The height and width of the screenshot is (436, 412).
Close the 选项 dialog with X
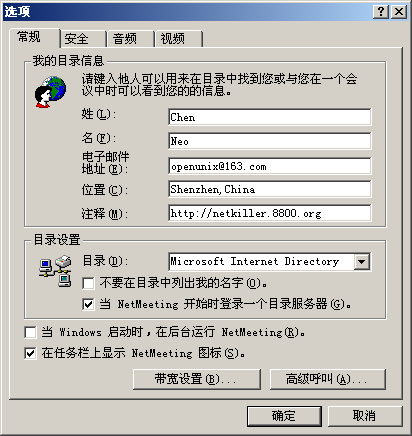point(399,12)
